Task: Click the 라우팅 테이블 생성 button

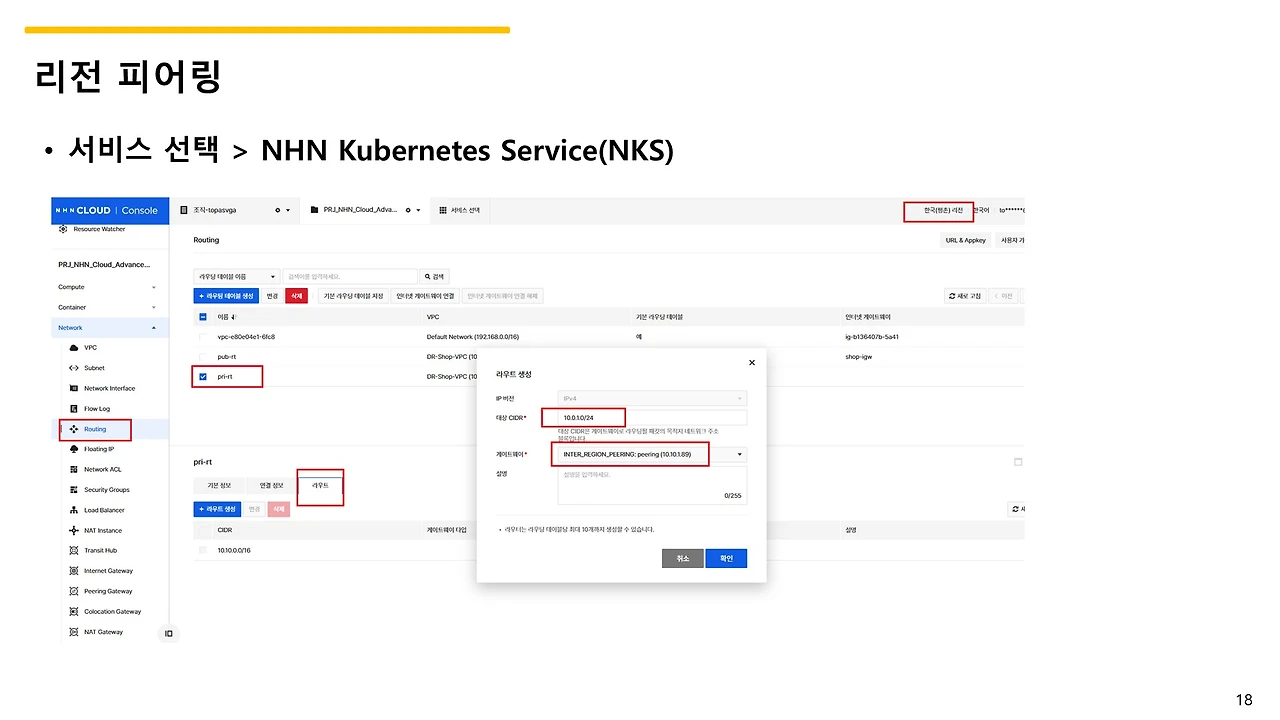Action: click(226, 296)
